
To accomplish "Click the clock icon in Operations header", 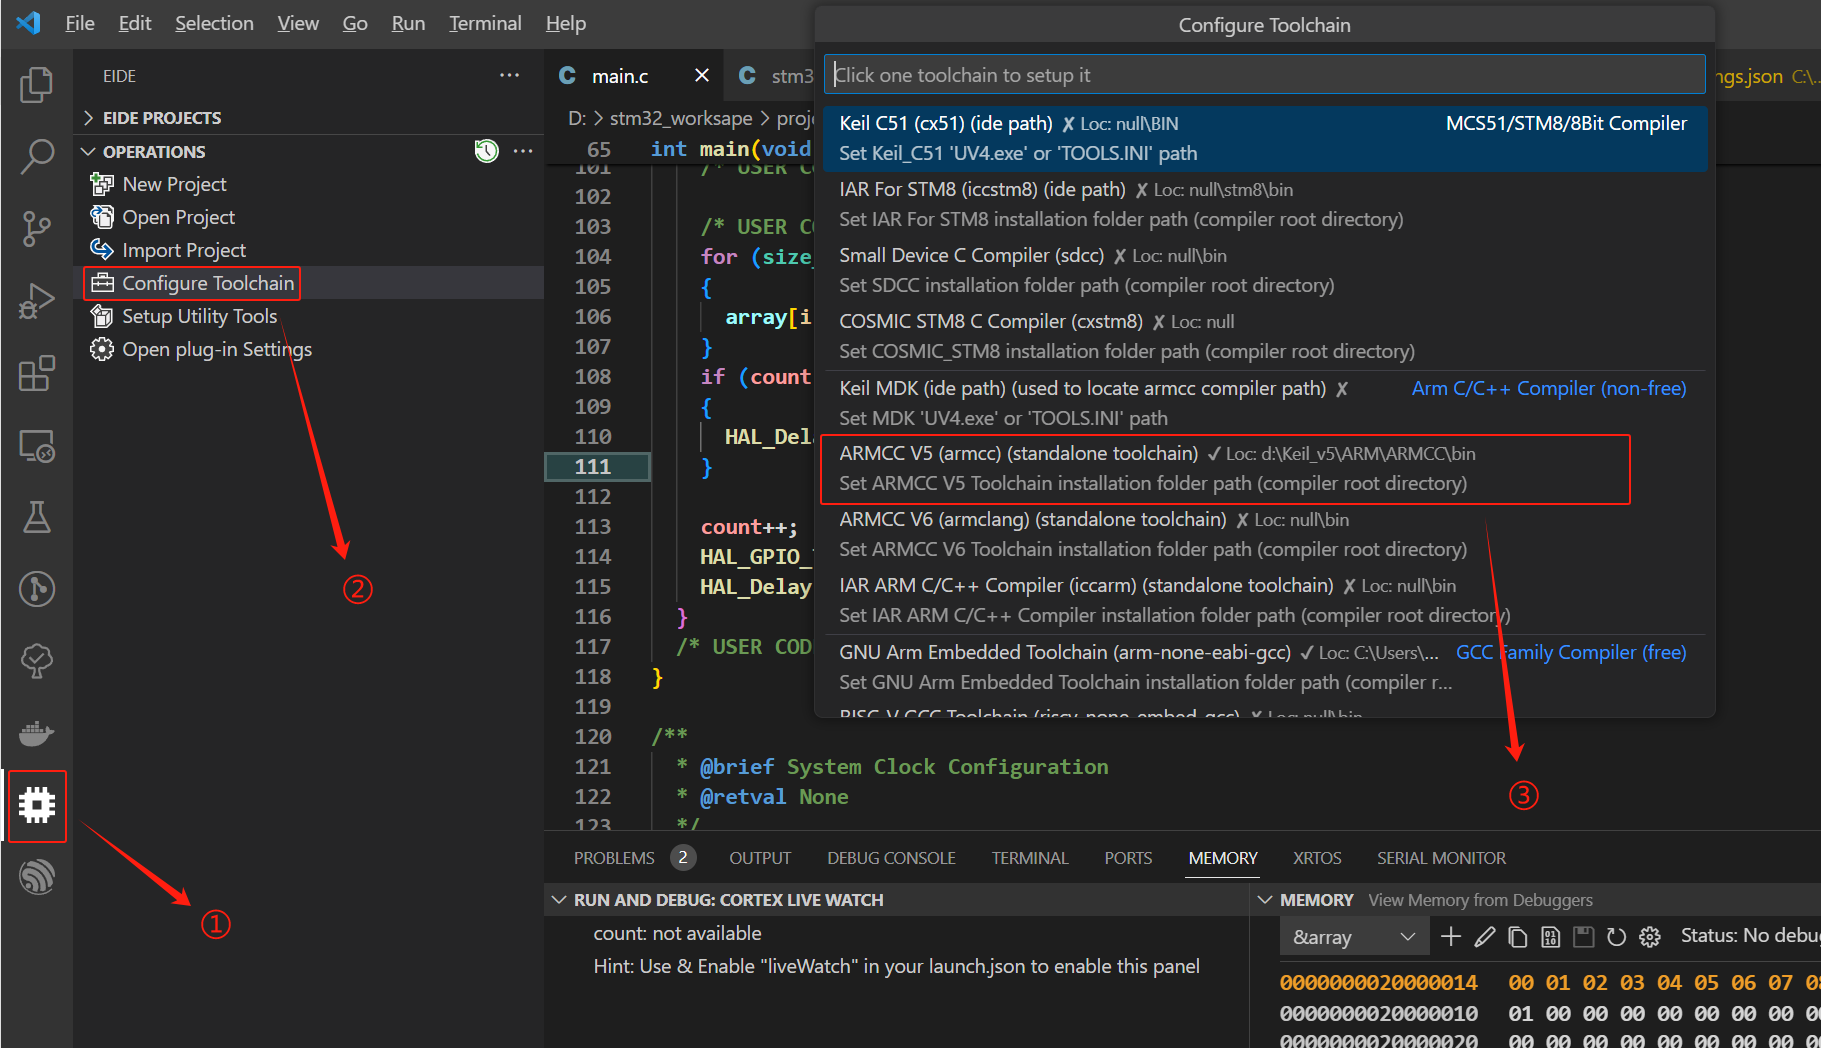I will pyautogui.click(x=487, y=151).
